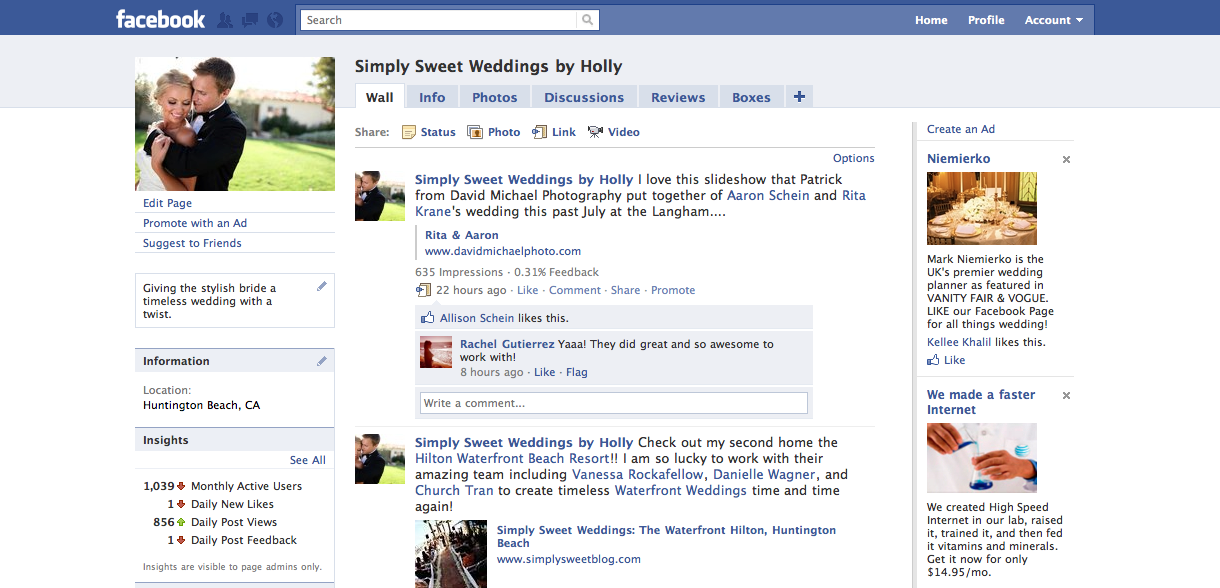Switch to the Info tab
This screenshot has width=1220, height=588.
[432, 97]
